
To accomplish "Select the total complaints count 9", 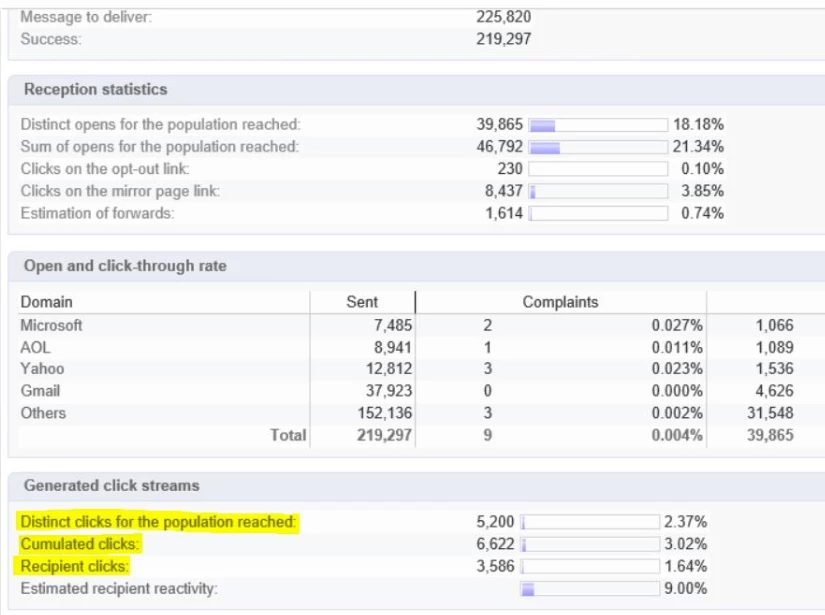I will 488,435.
